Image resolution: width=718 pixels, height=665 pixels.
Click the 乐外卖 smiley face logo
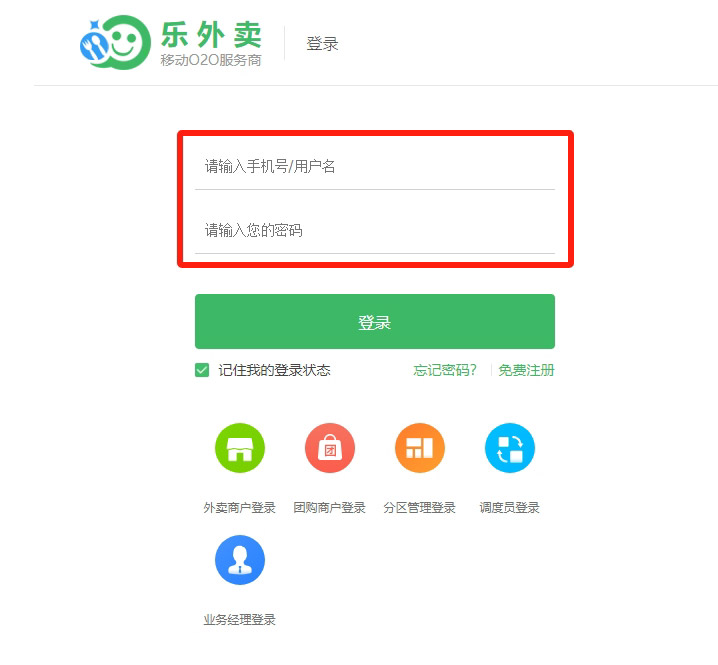click(x=115, y=43)
